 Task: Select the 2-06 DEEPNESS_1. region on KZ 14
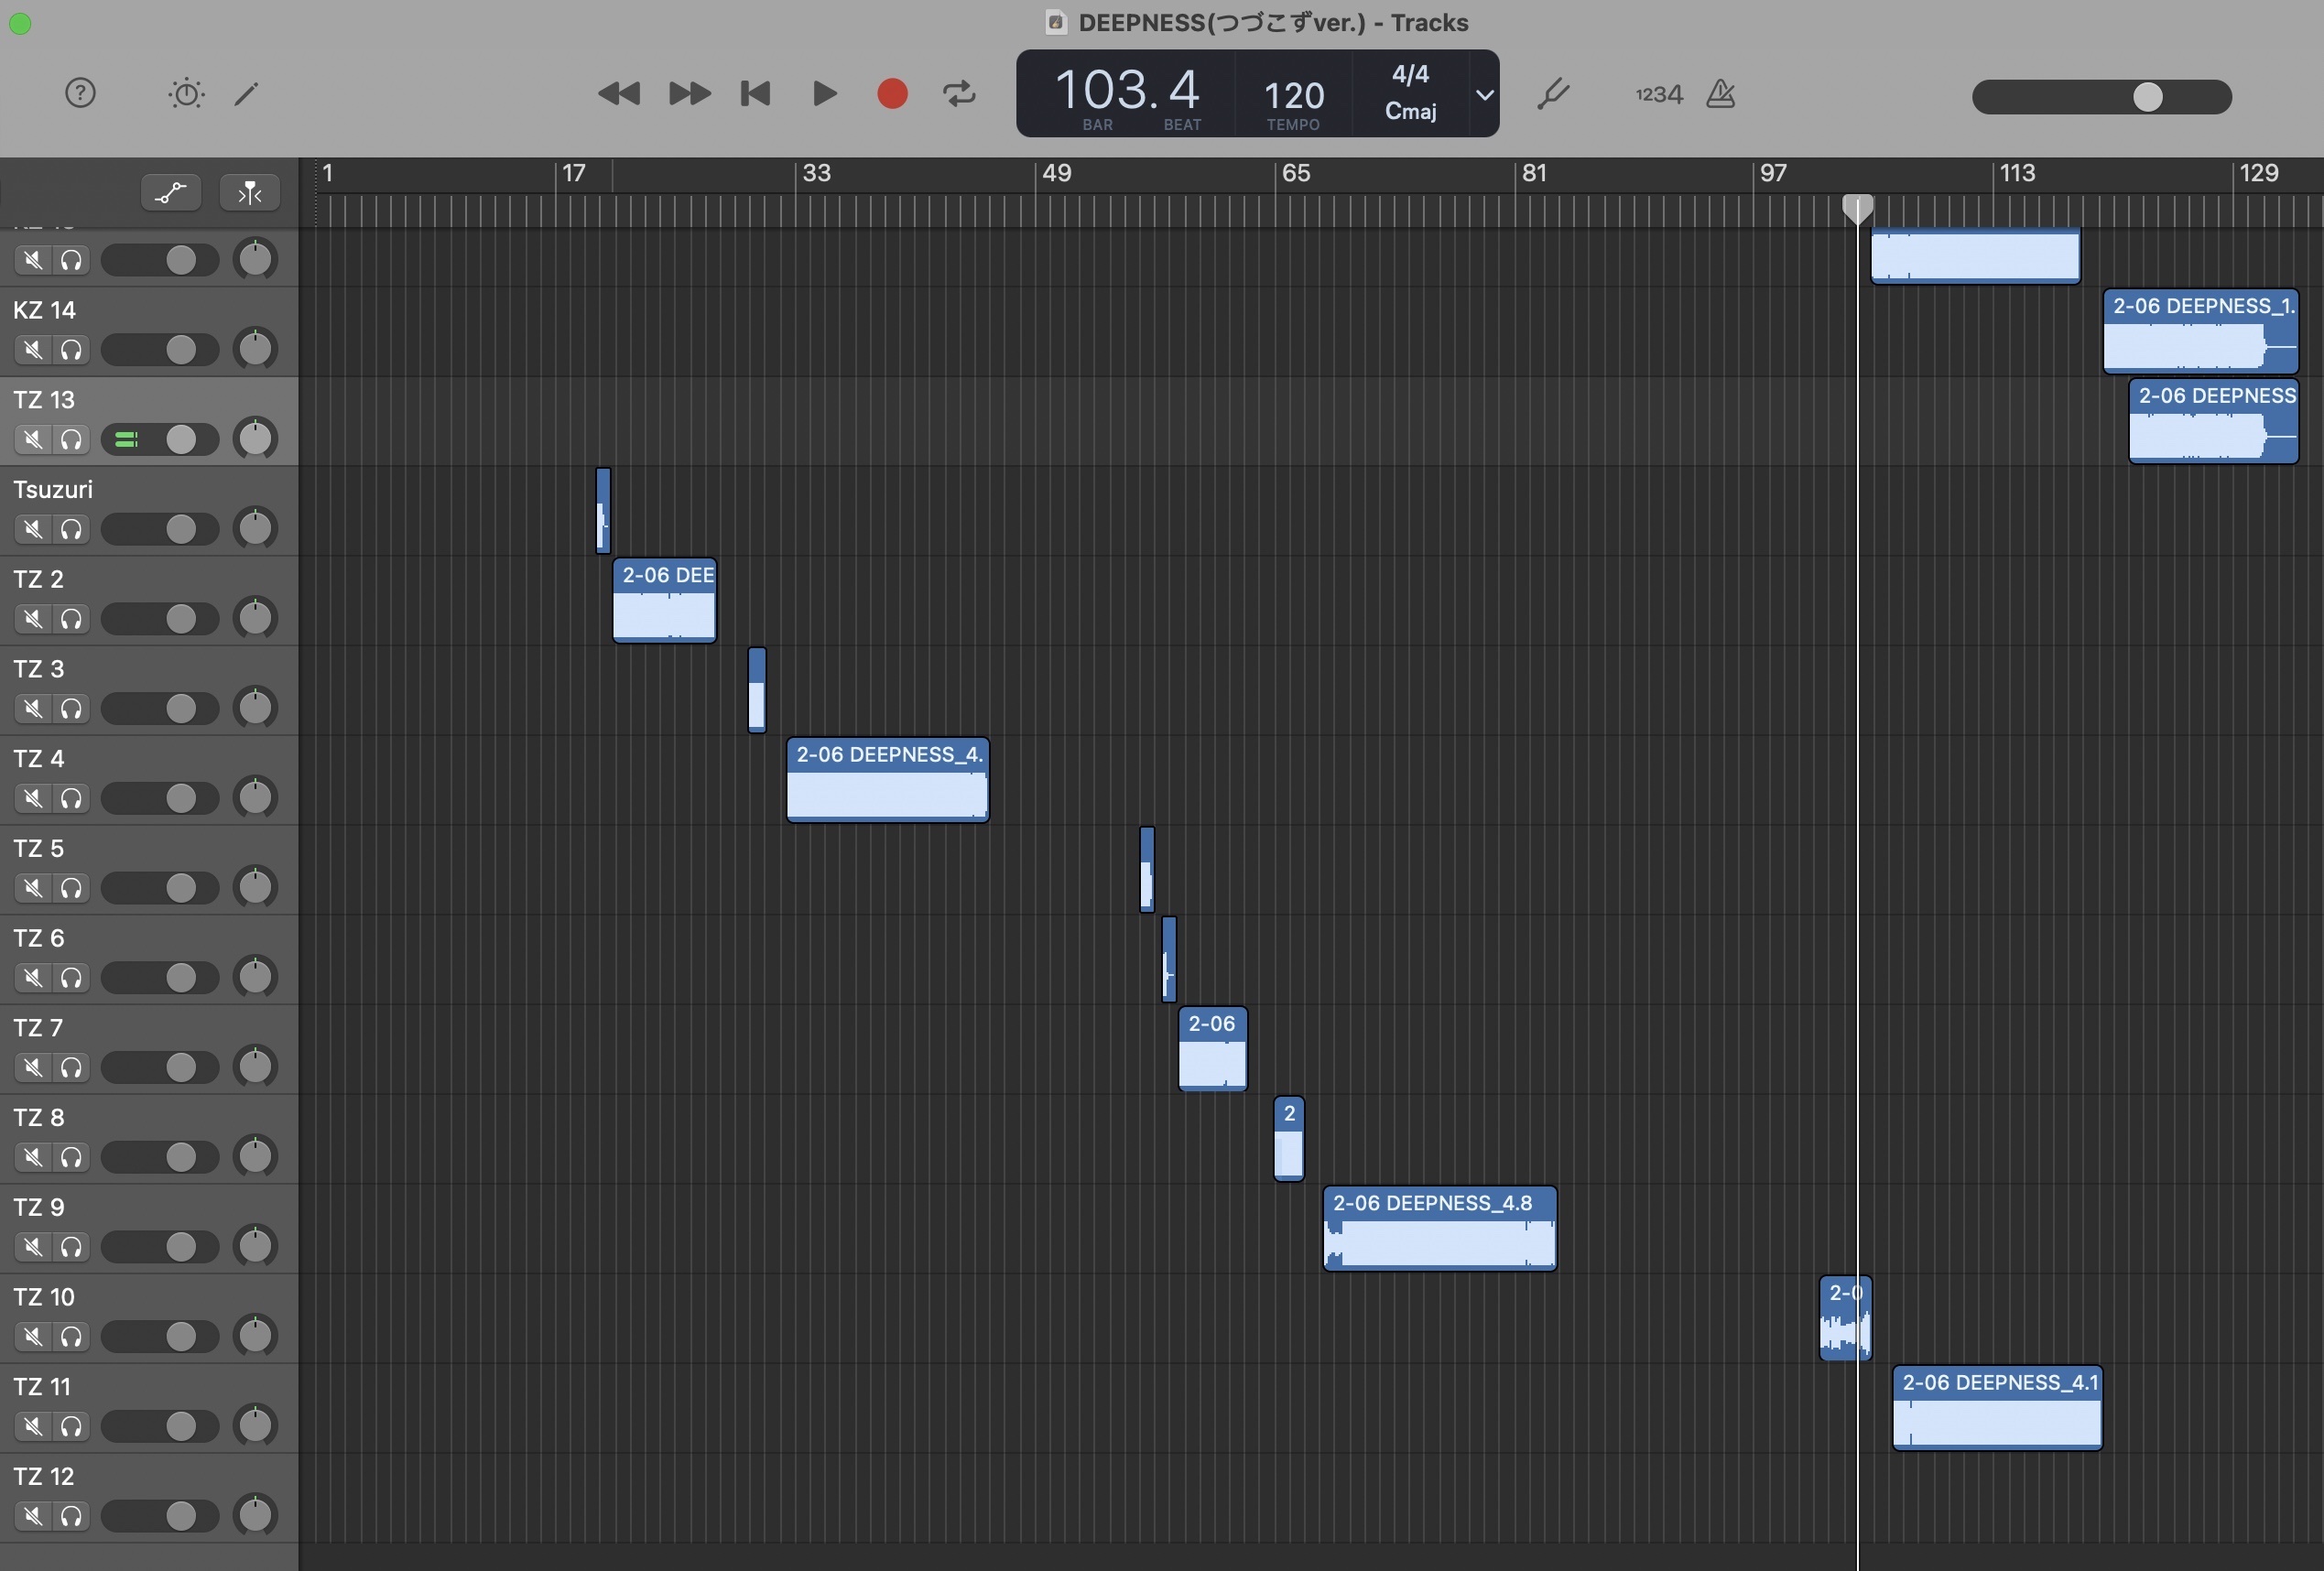(2201, 331)
